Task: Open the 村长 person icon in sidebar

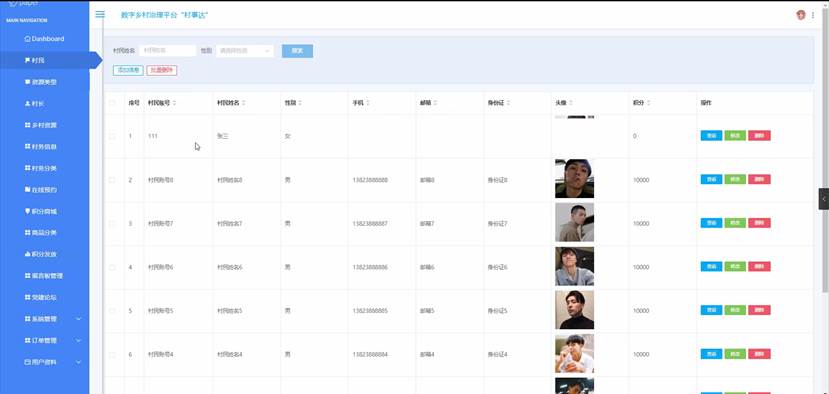Action: tap(27, 104)
